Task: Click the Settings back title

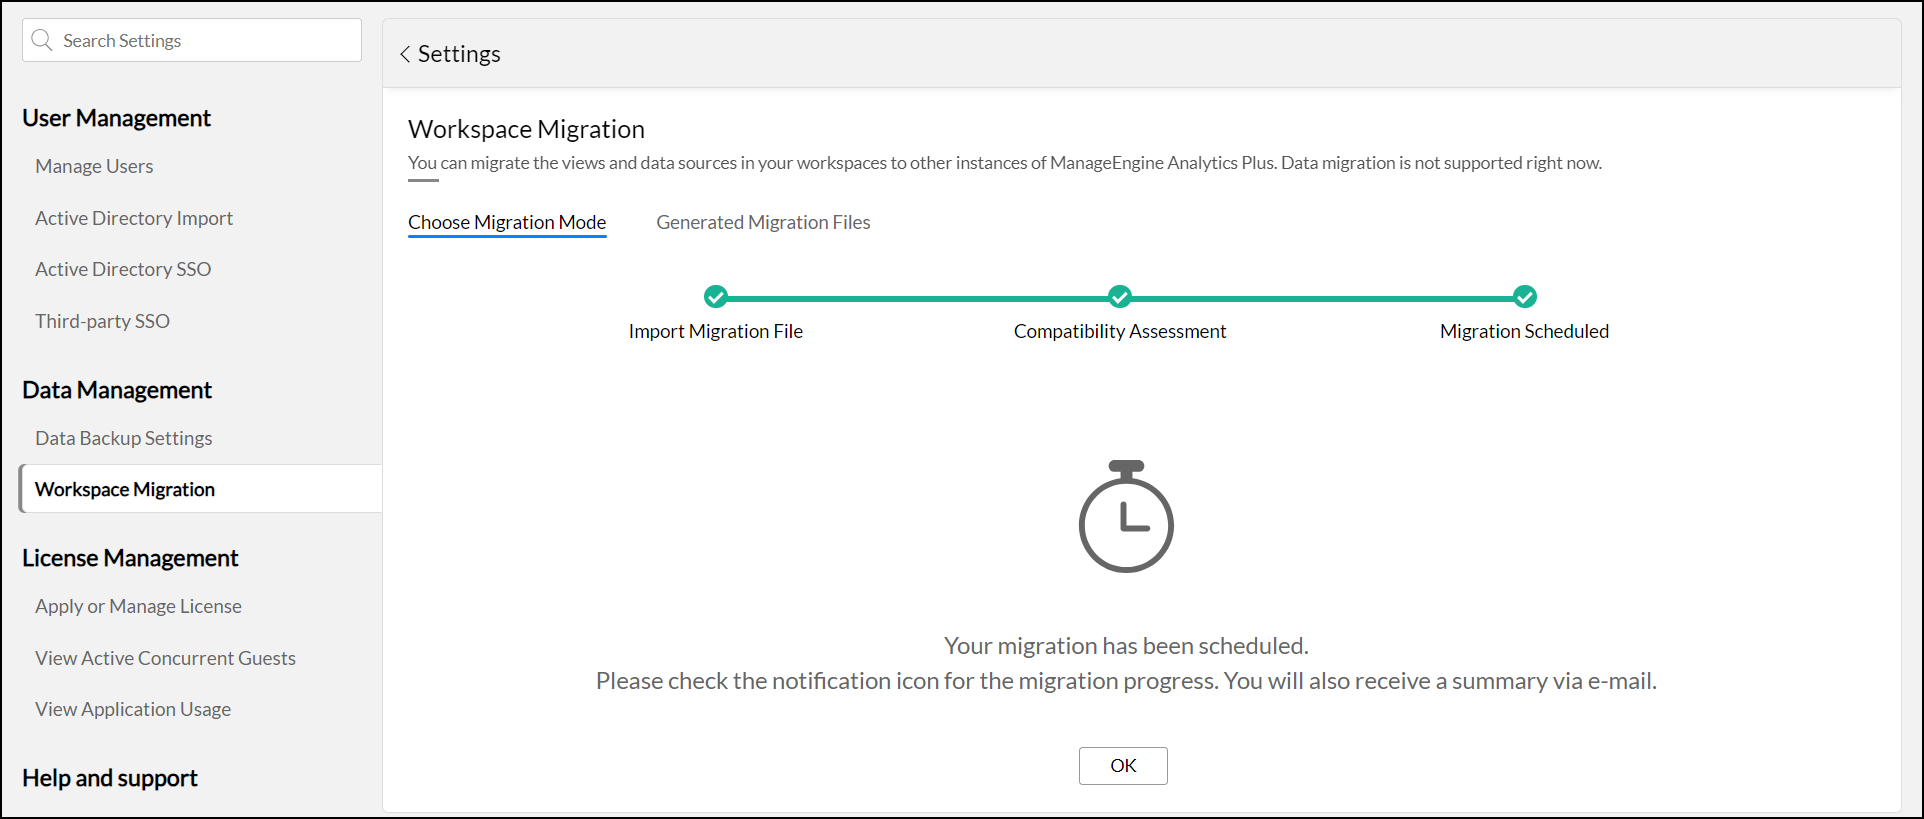Action: [459, 54]
